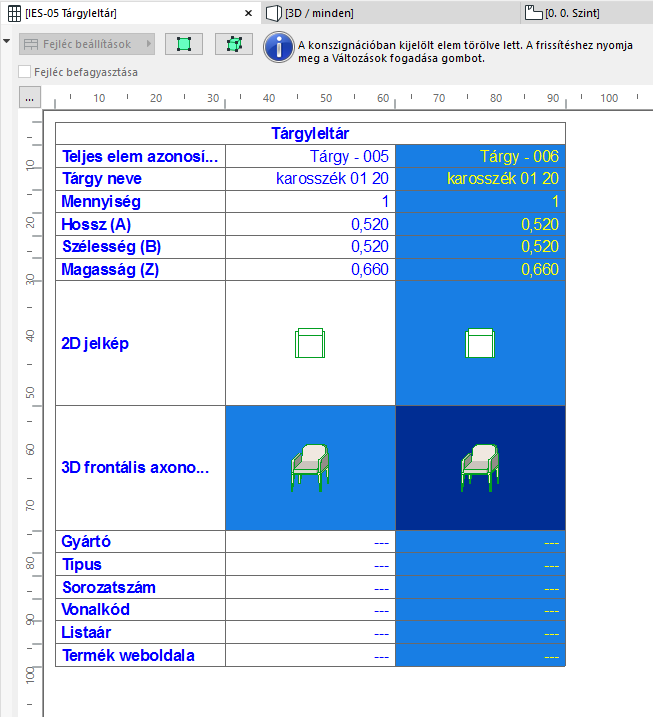Expand the small arrow left of the toolbar

point(6,41)
